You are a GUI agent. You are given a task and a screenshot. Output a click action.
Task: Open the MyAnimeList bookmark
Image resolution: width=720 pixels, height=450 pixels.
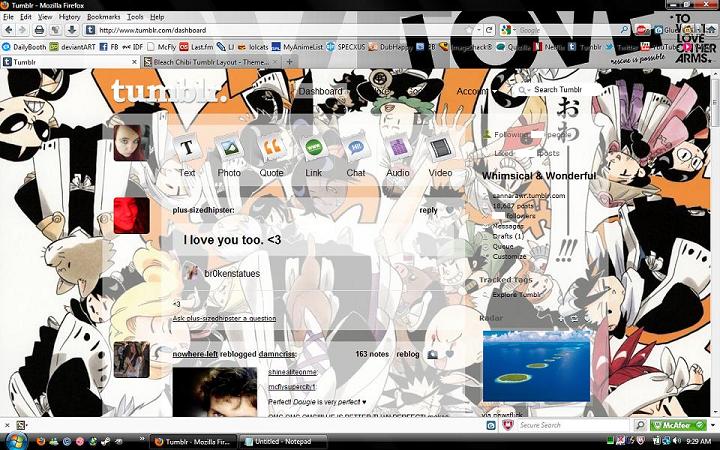[x=298, y=47]
